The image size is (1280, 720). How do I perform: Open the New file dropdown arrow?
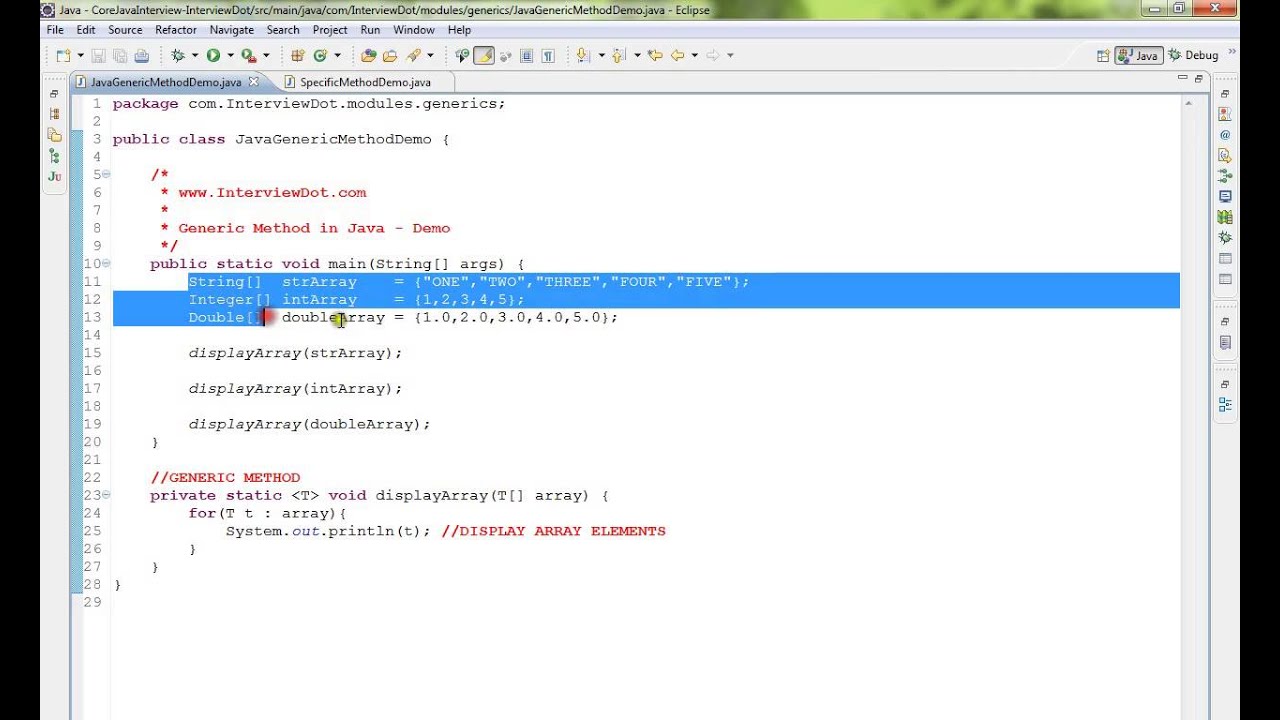click(x=80, y=56)
